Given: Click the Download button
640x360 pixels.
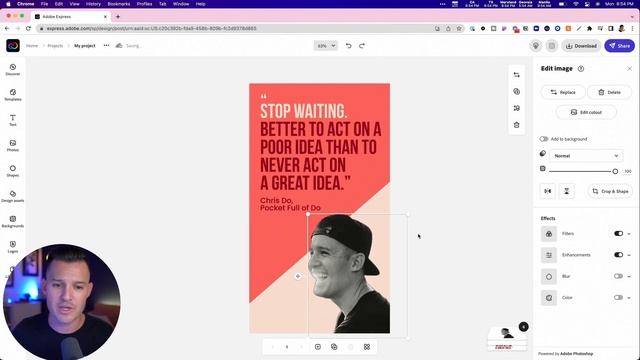Looking at the screenshot, I should (x=581, y=46).
